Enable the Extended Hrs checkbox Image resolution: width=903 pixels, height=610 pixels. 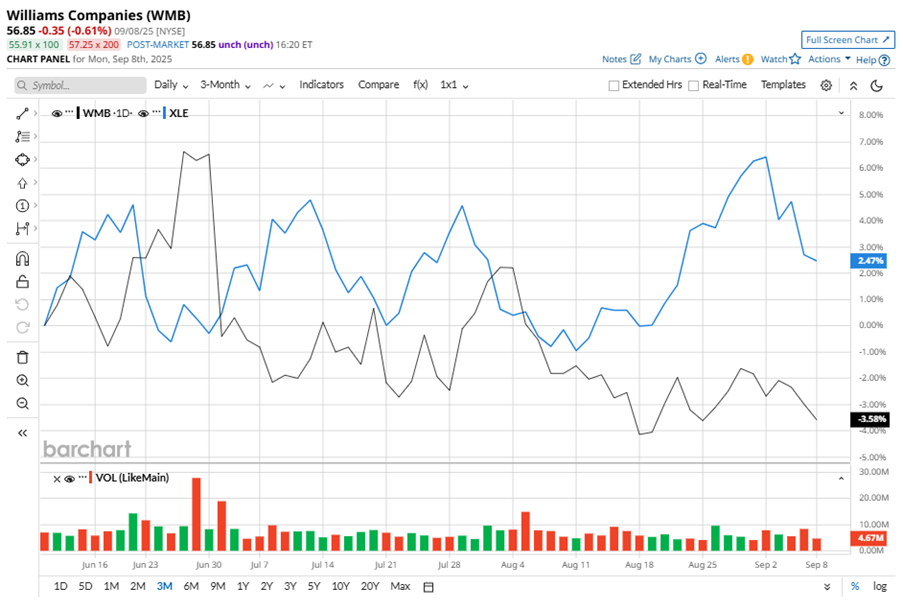614,85
